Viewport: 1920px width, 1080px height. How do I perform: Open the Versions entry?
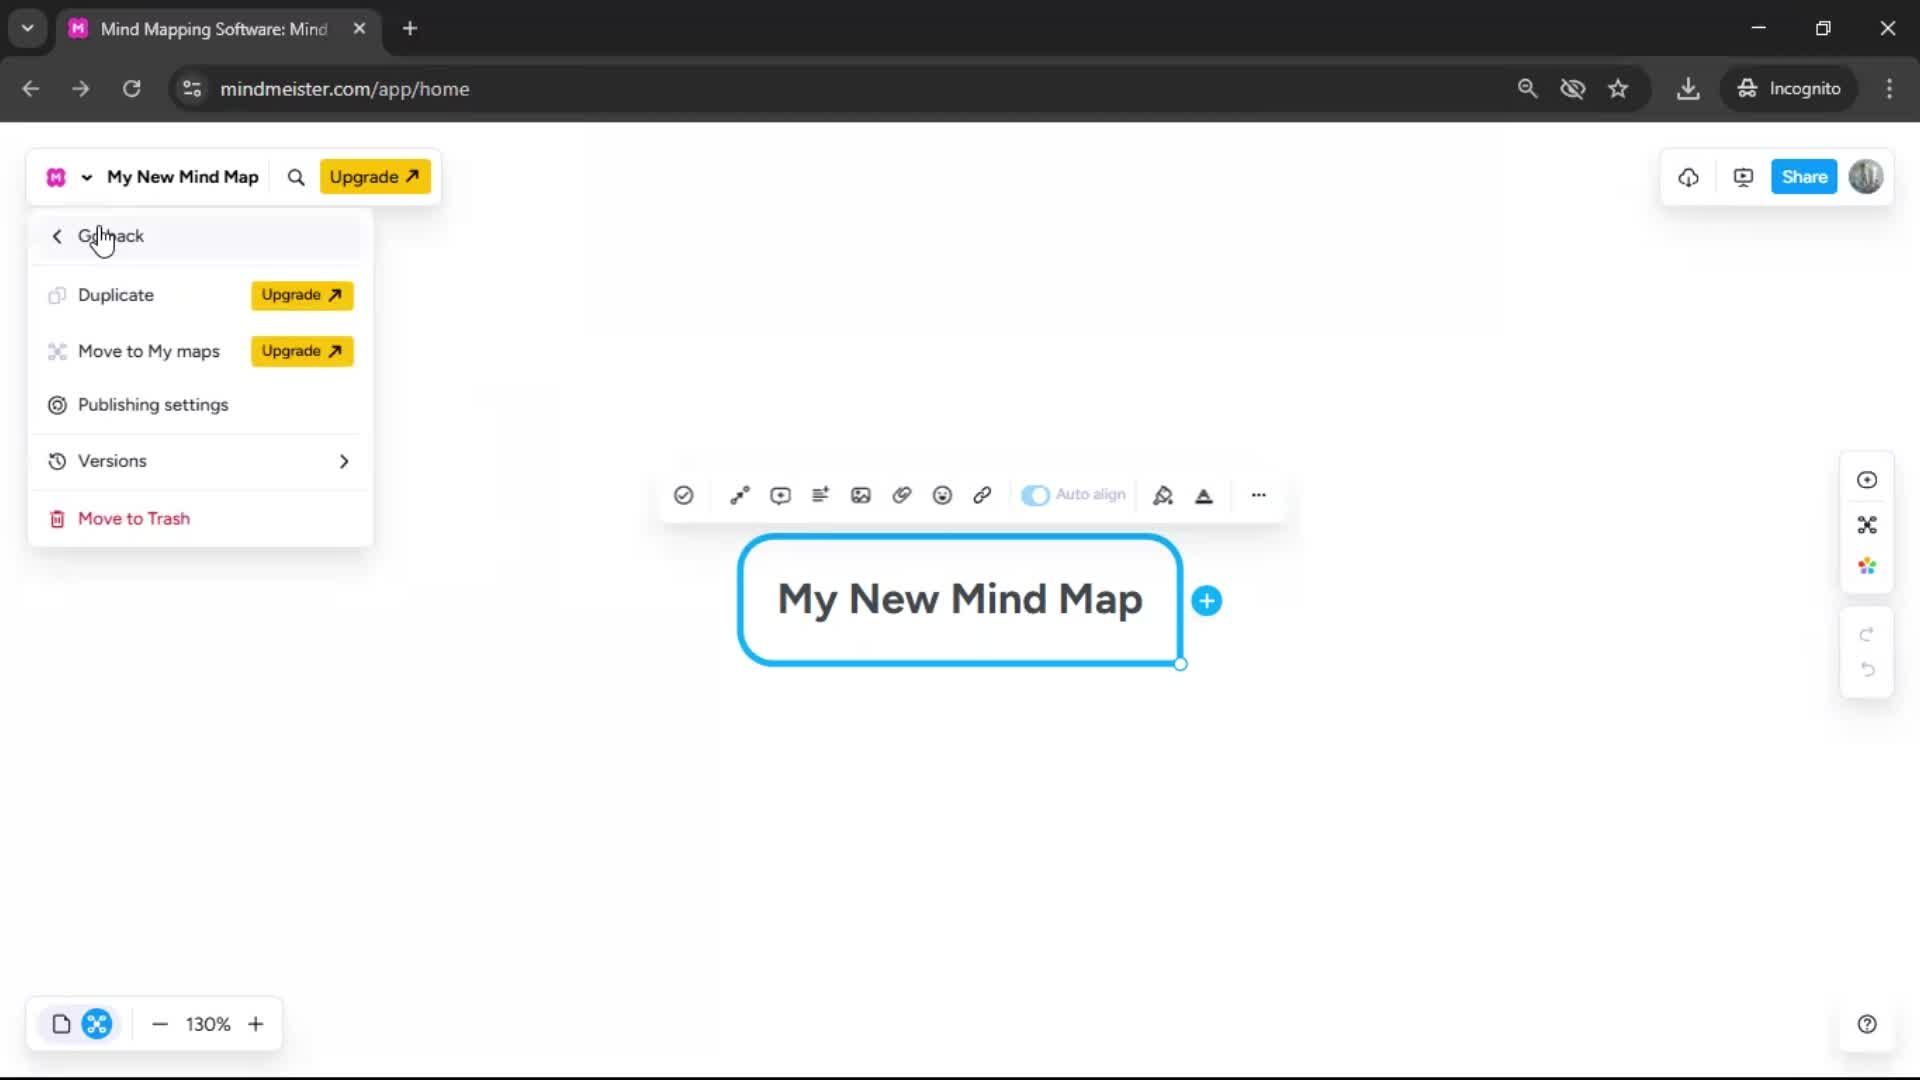click(200, 461)
